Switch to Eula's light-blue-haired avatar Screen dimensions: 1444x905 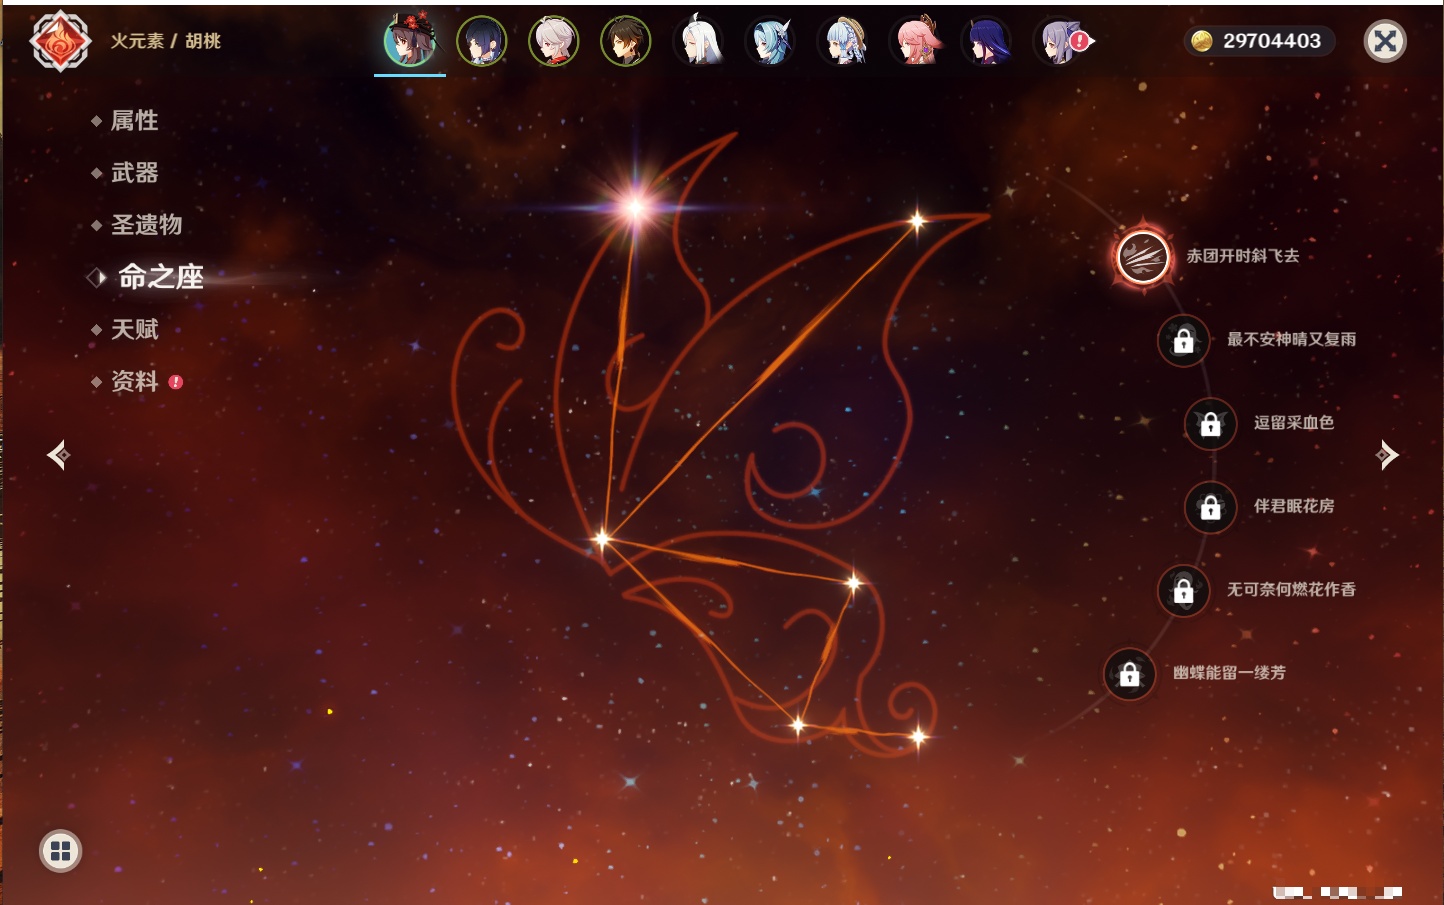(770, 41)
